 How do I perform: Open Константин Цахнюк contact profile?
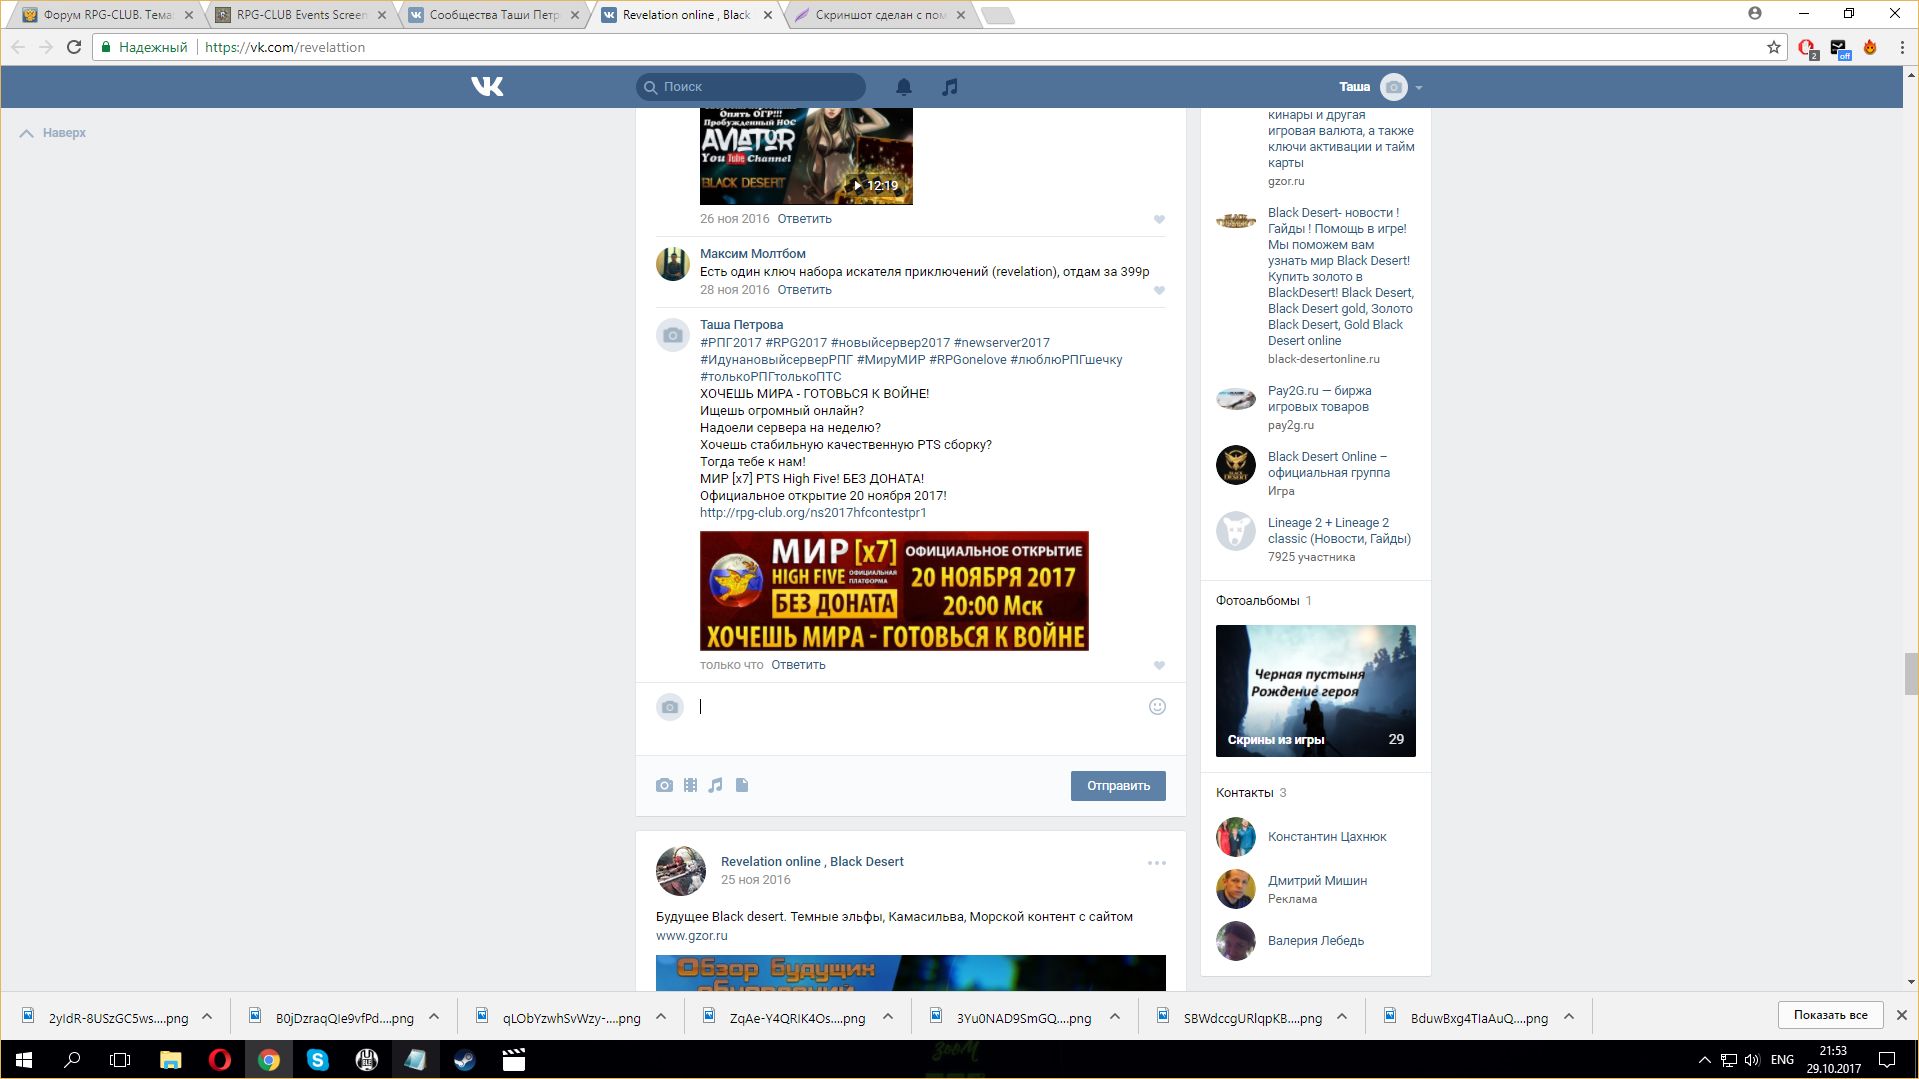pyautogui.click(x=1327, y=837)
